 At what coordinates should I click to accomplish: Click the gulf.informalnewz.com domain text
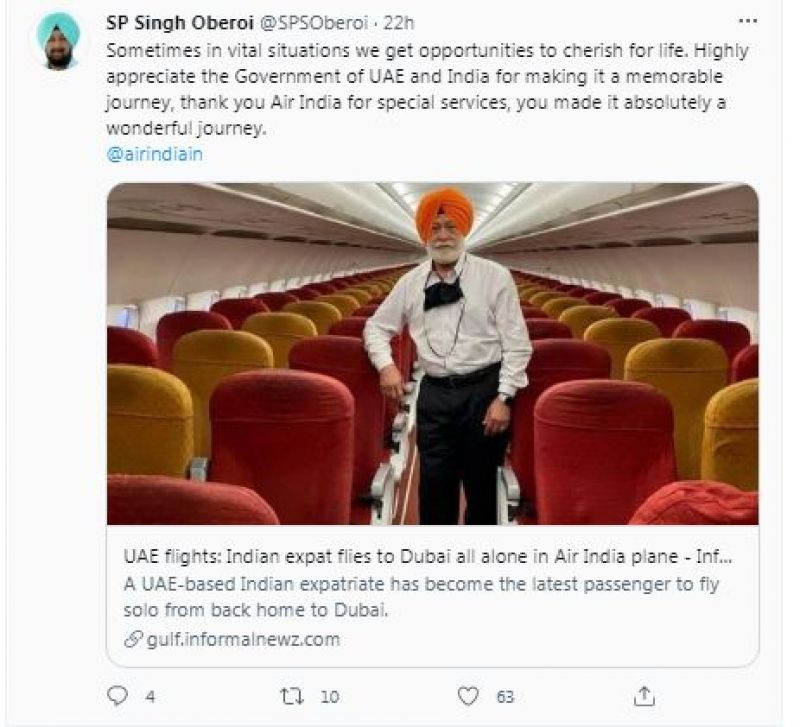240,640
